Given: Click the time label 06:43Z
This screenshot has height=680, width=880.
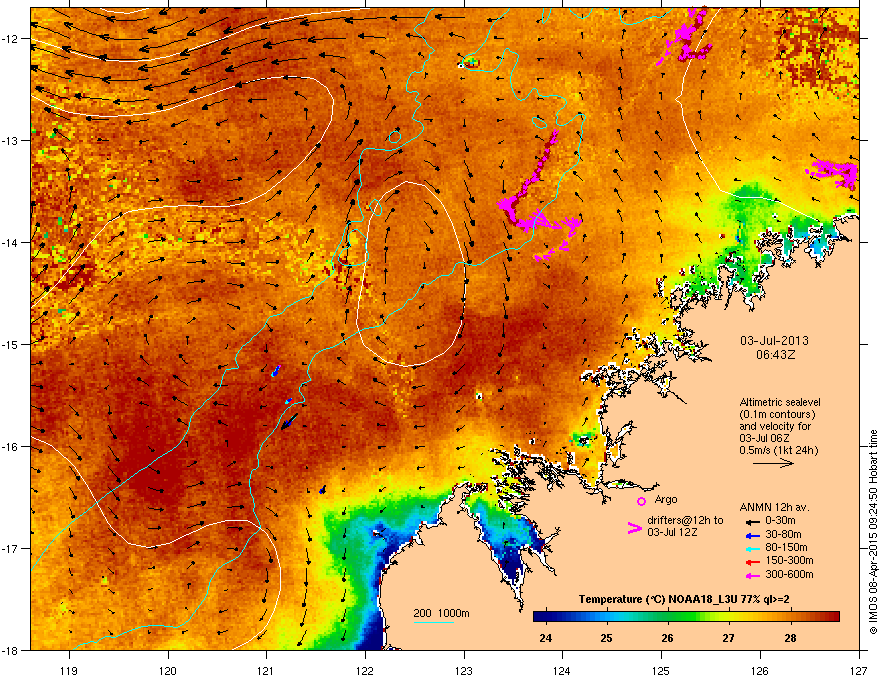Looking at the screenshot, I should (775, 355).
